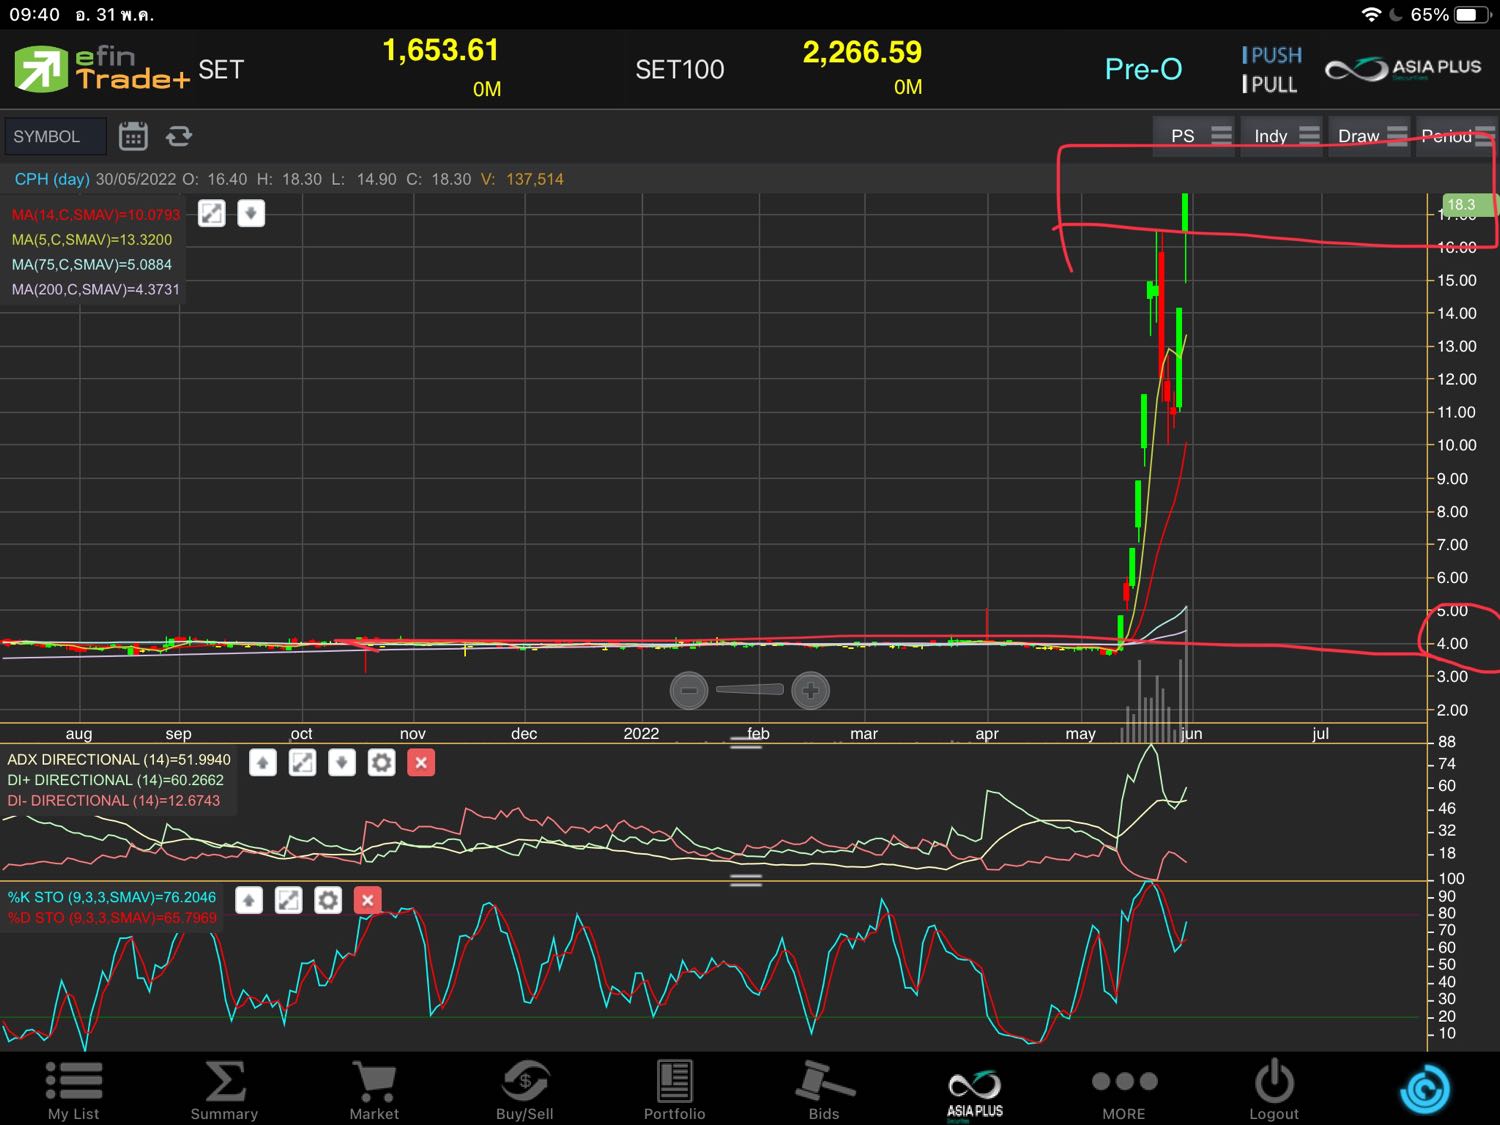Open the Summary tab
The width and height of the screenshot is (1500, 1125).
[x=224, y=1091]
